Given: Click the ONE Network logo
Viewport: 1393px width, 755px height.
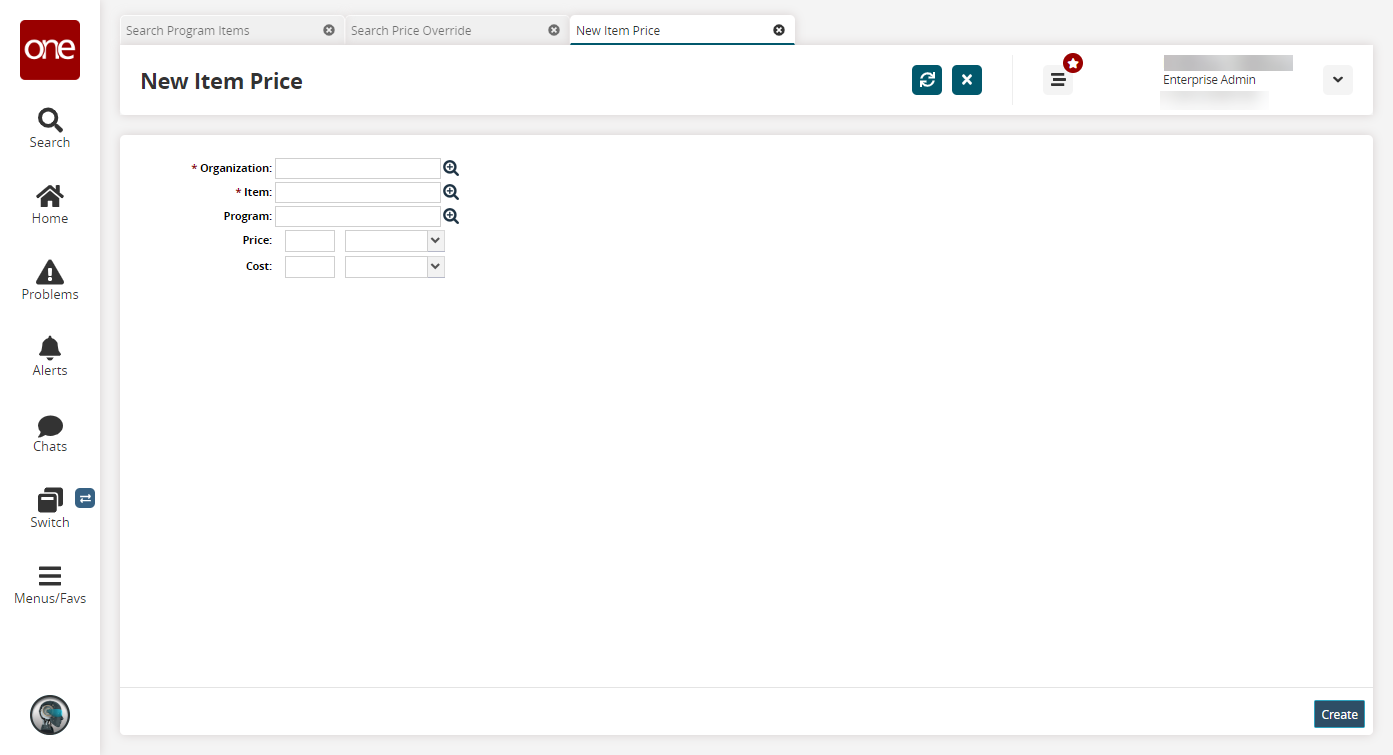Looking at the screenshot, I should coord(50,50).
